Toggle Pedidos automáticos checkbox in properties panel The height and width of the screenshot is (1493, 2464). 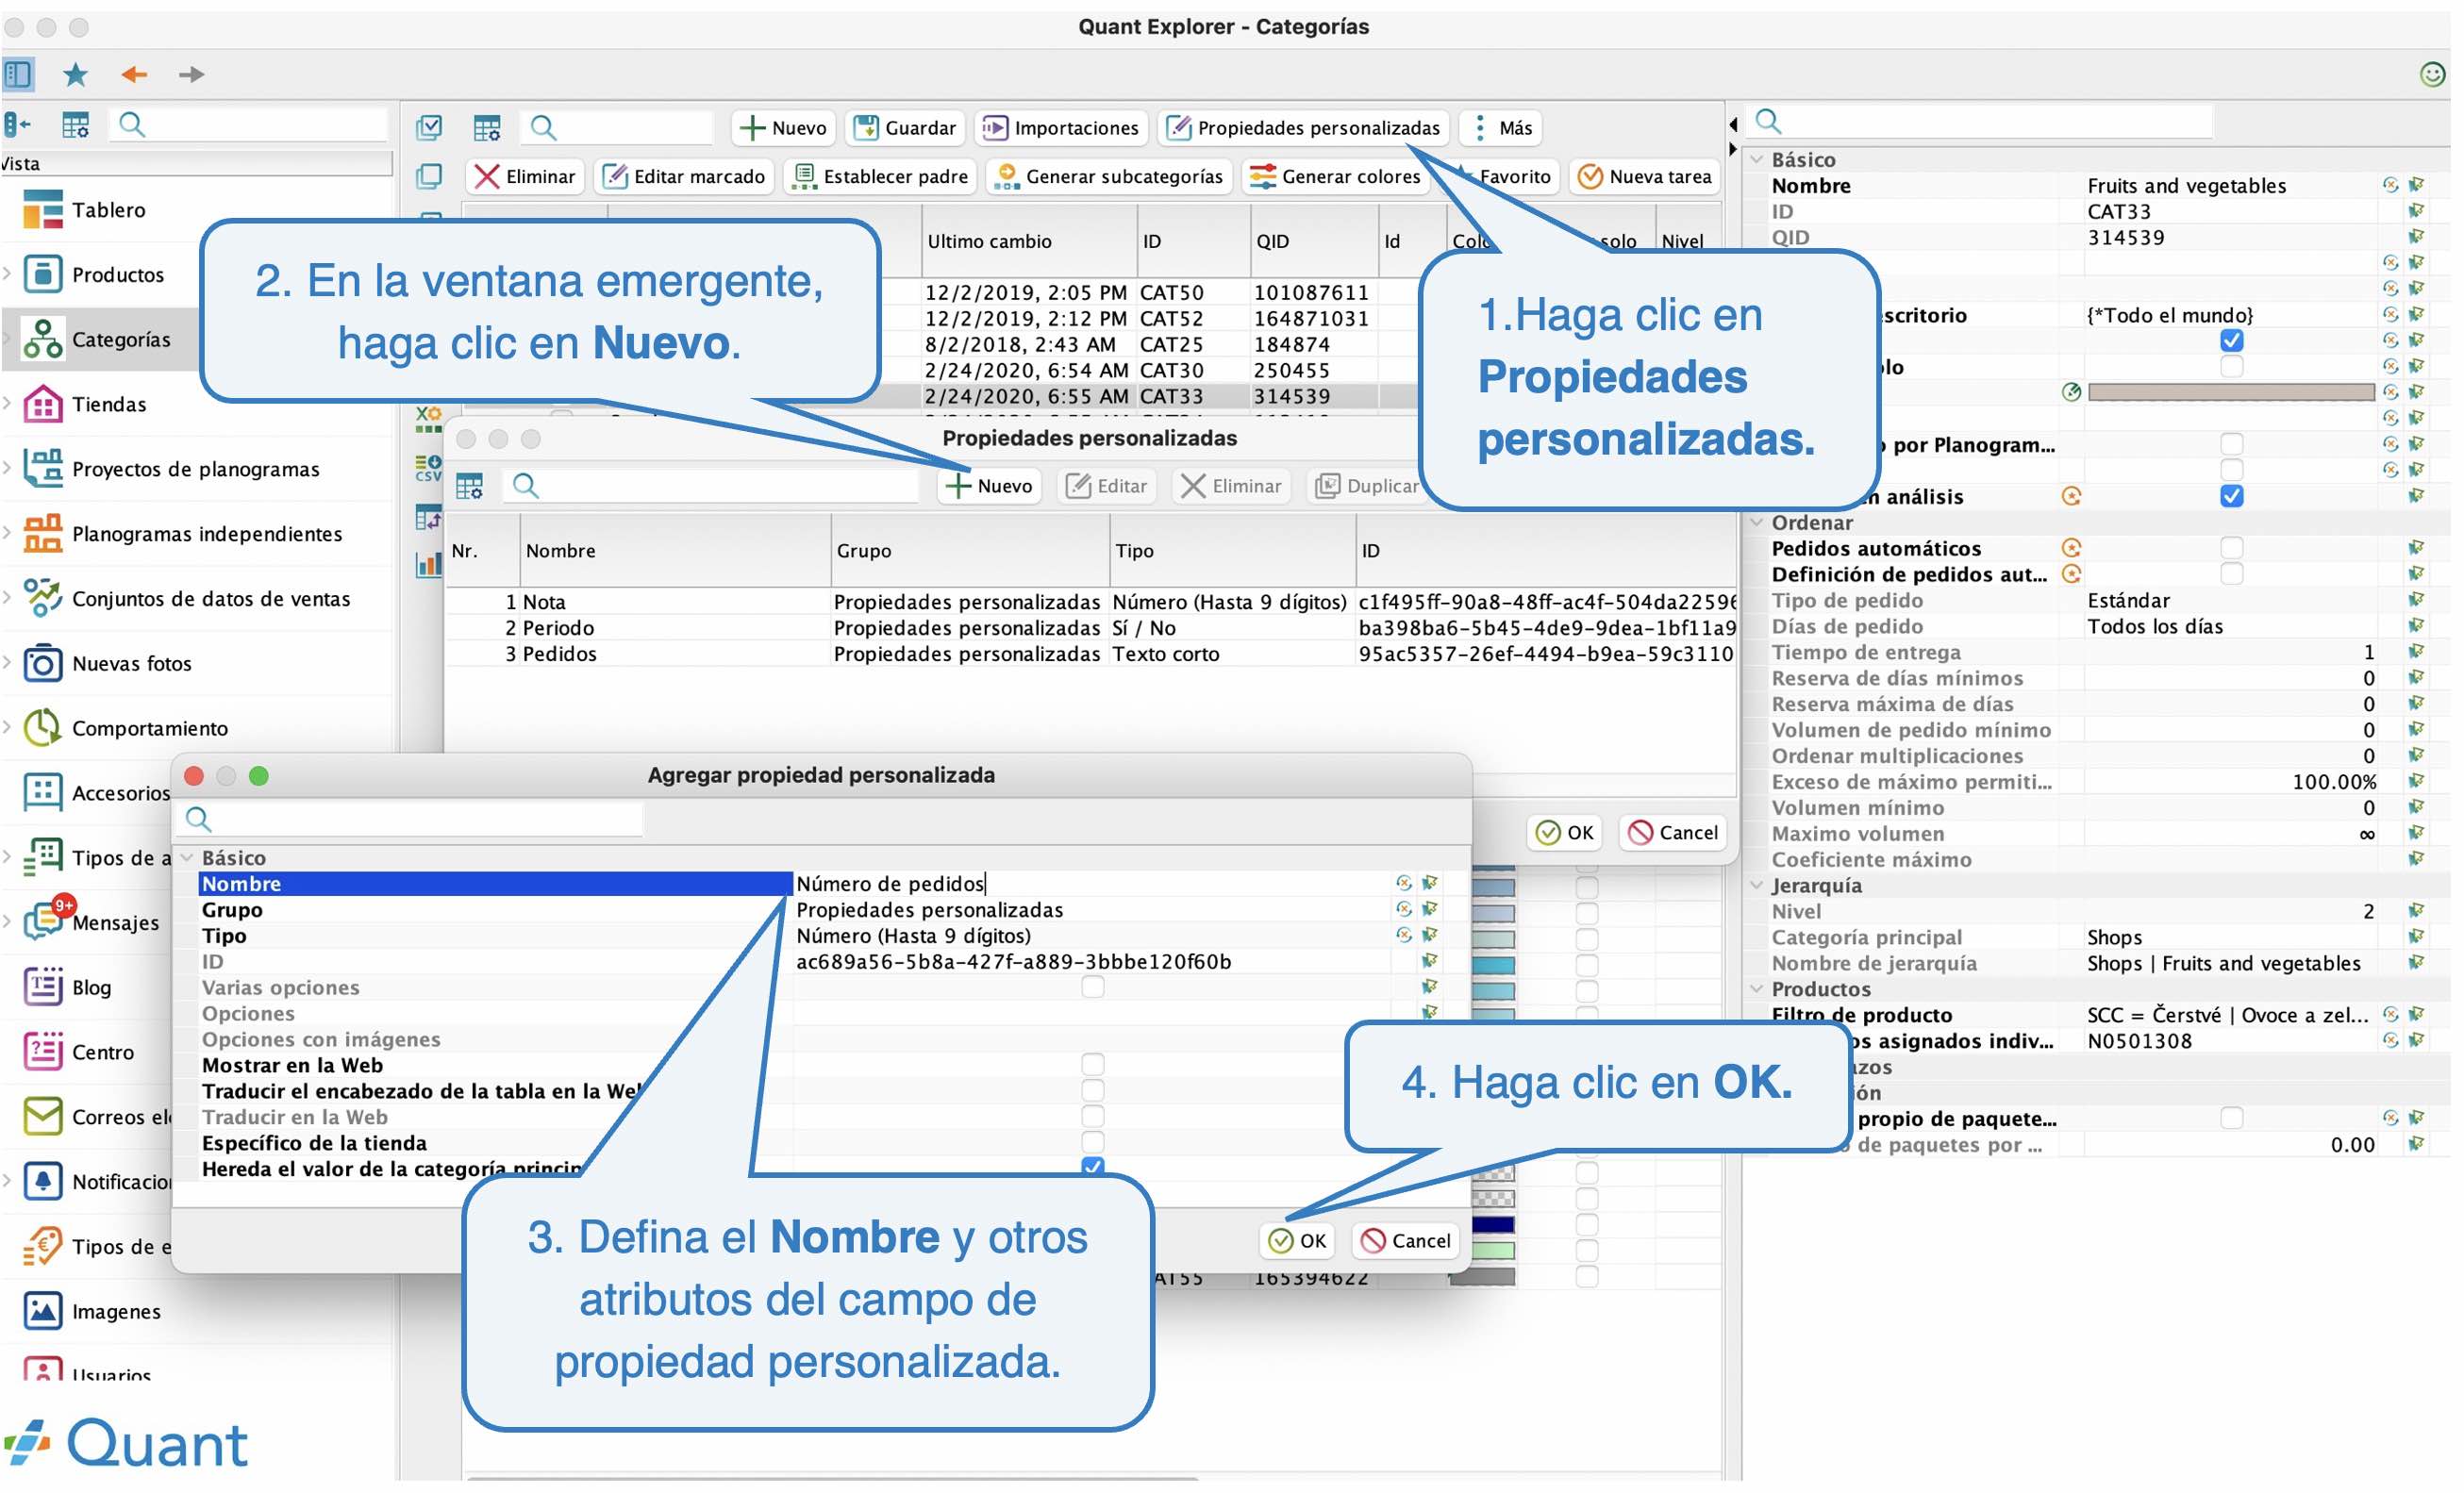pos(2231,548)
